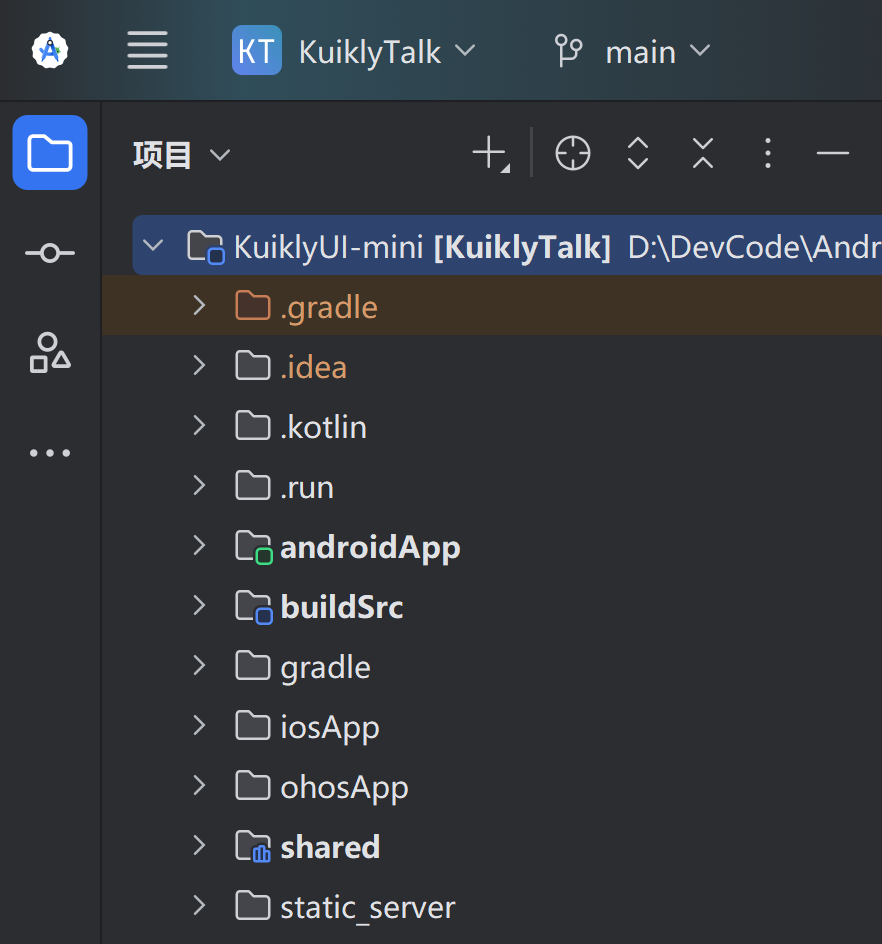Image resolution: width=882 pixels, height=944 pixels.
Task: Click the iosApp folder icon
Action: [252, 725]
